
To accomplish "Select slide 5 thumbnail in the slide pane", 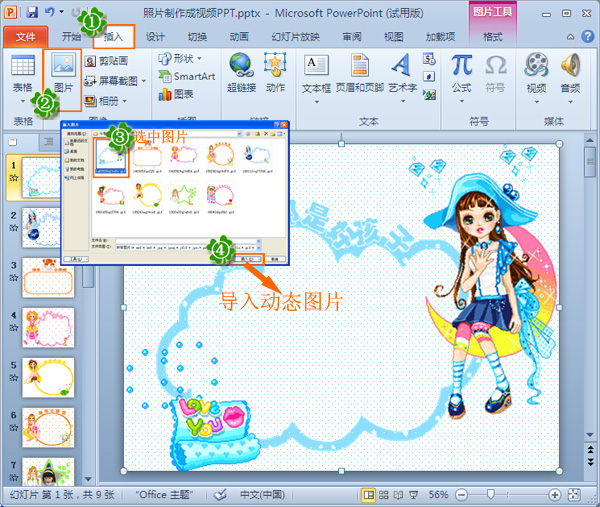I will coord(48,378).
